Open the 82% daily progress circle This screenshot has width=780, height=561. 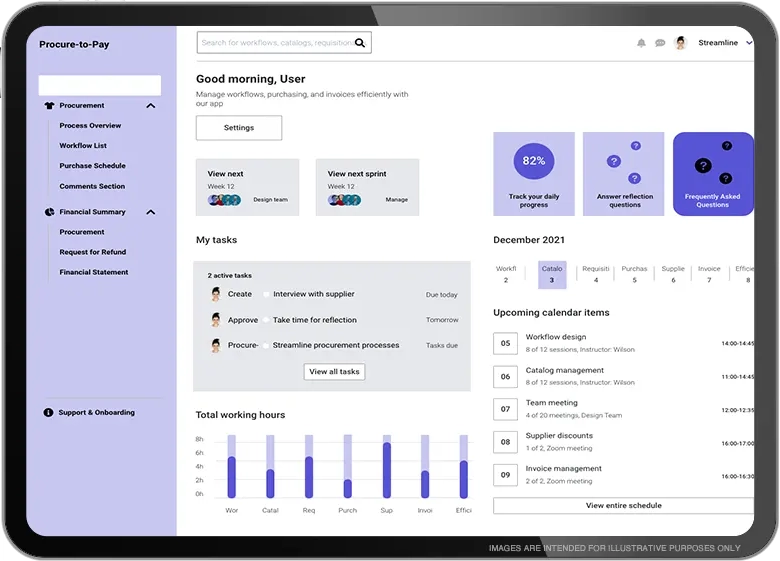[x=533, y=161]
